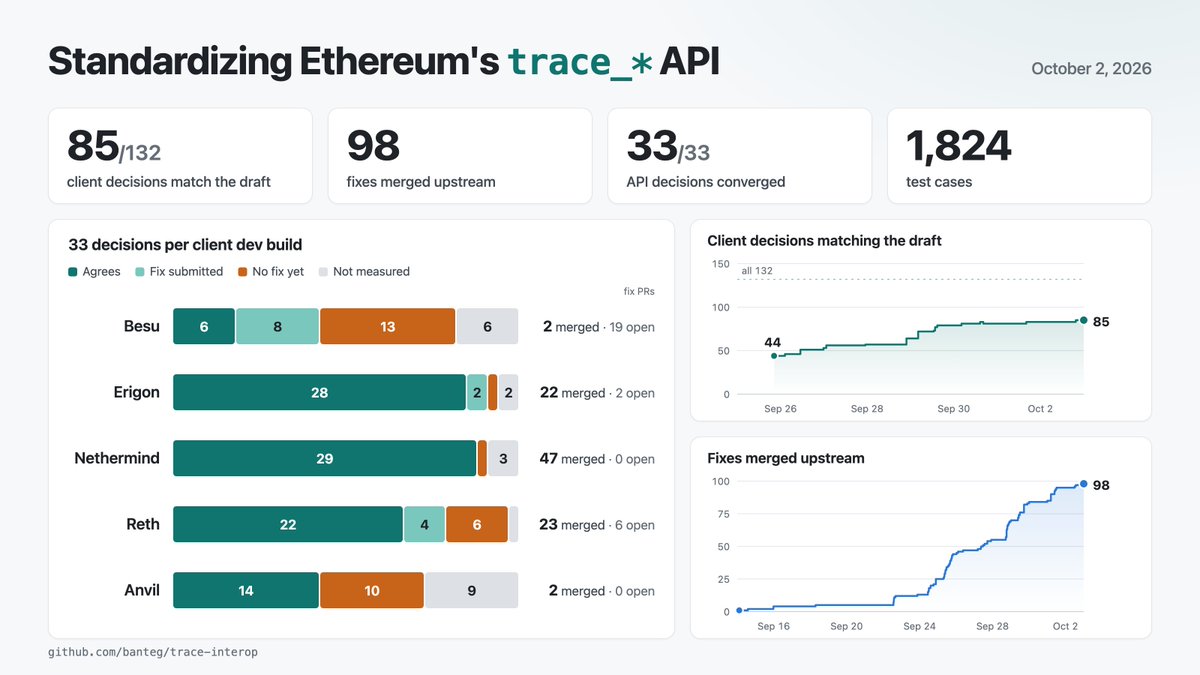Select the Anvil Agrees segment showing 14
Viewport: 1200px width, 675px height.
(246, 590)
